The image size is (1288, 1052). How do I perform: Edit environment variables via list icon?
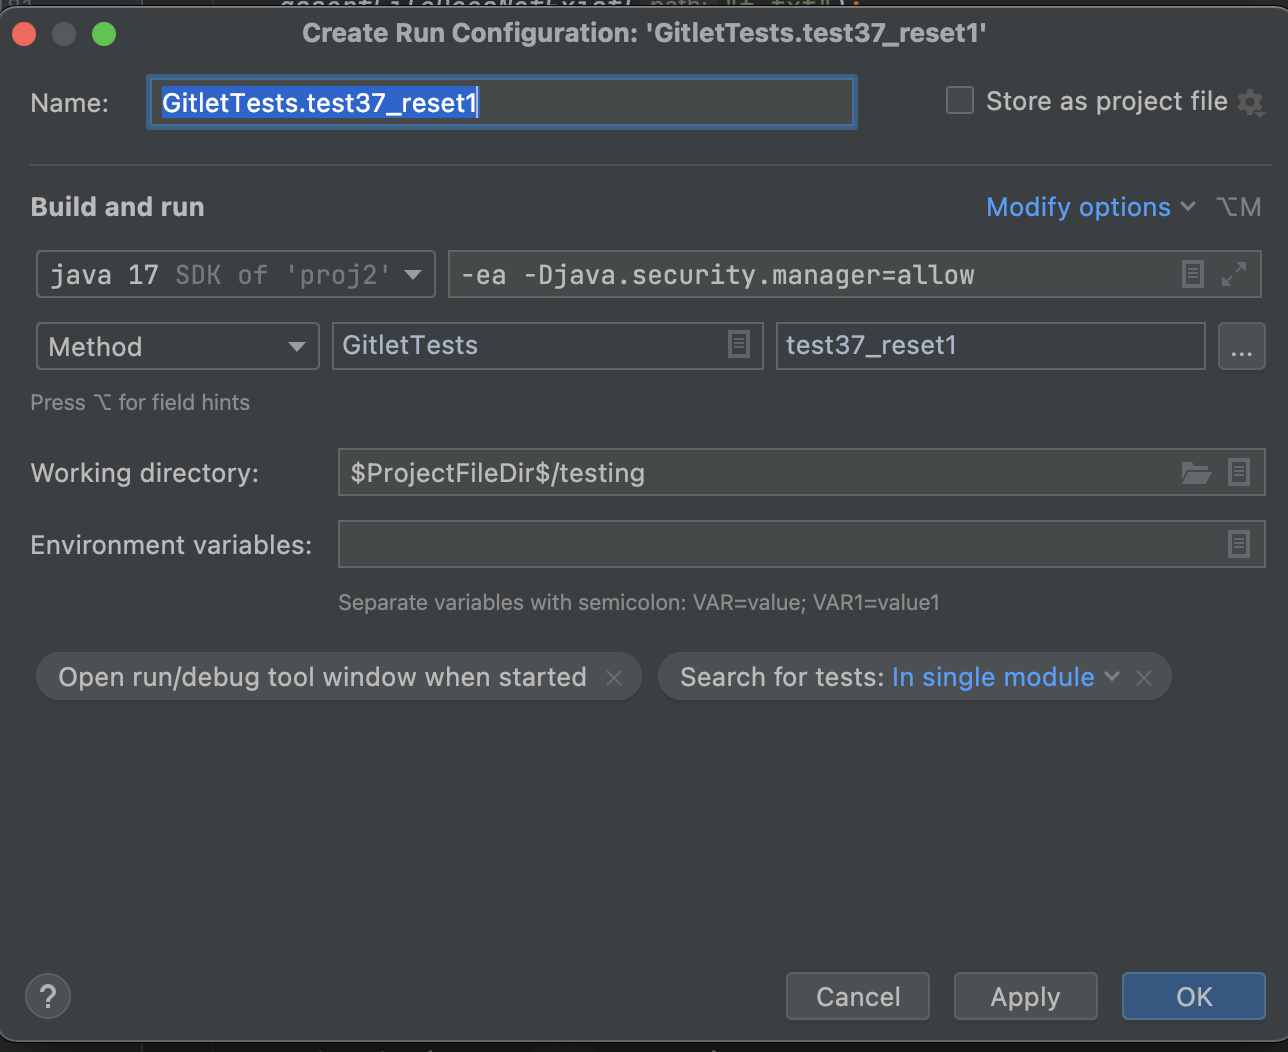[1239, 544]
